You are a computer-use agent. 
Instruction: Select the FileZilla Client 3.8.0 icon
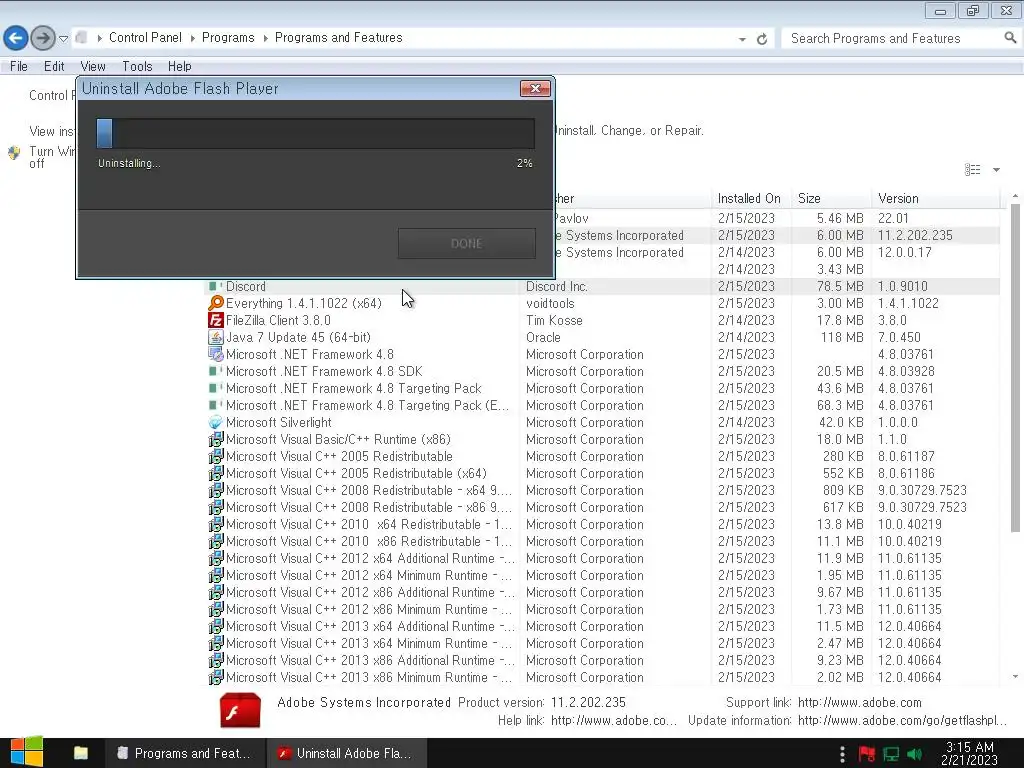216,320
